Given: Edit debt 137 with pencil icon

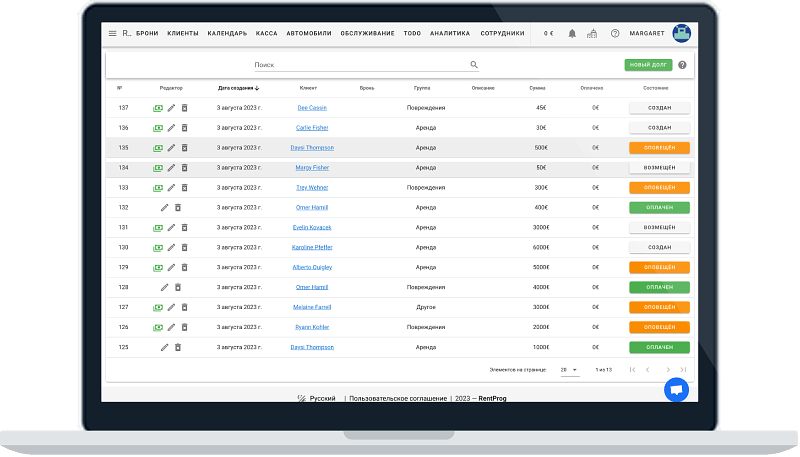Looking at the screenshot, I should (x=171, y=108).
